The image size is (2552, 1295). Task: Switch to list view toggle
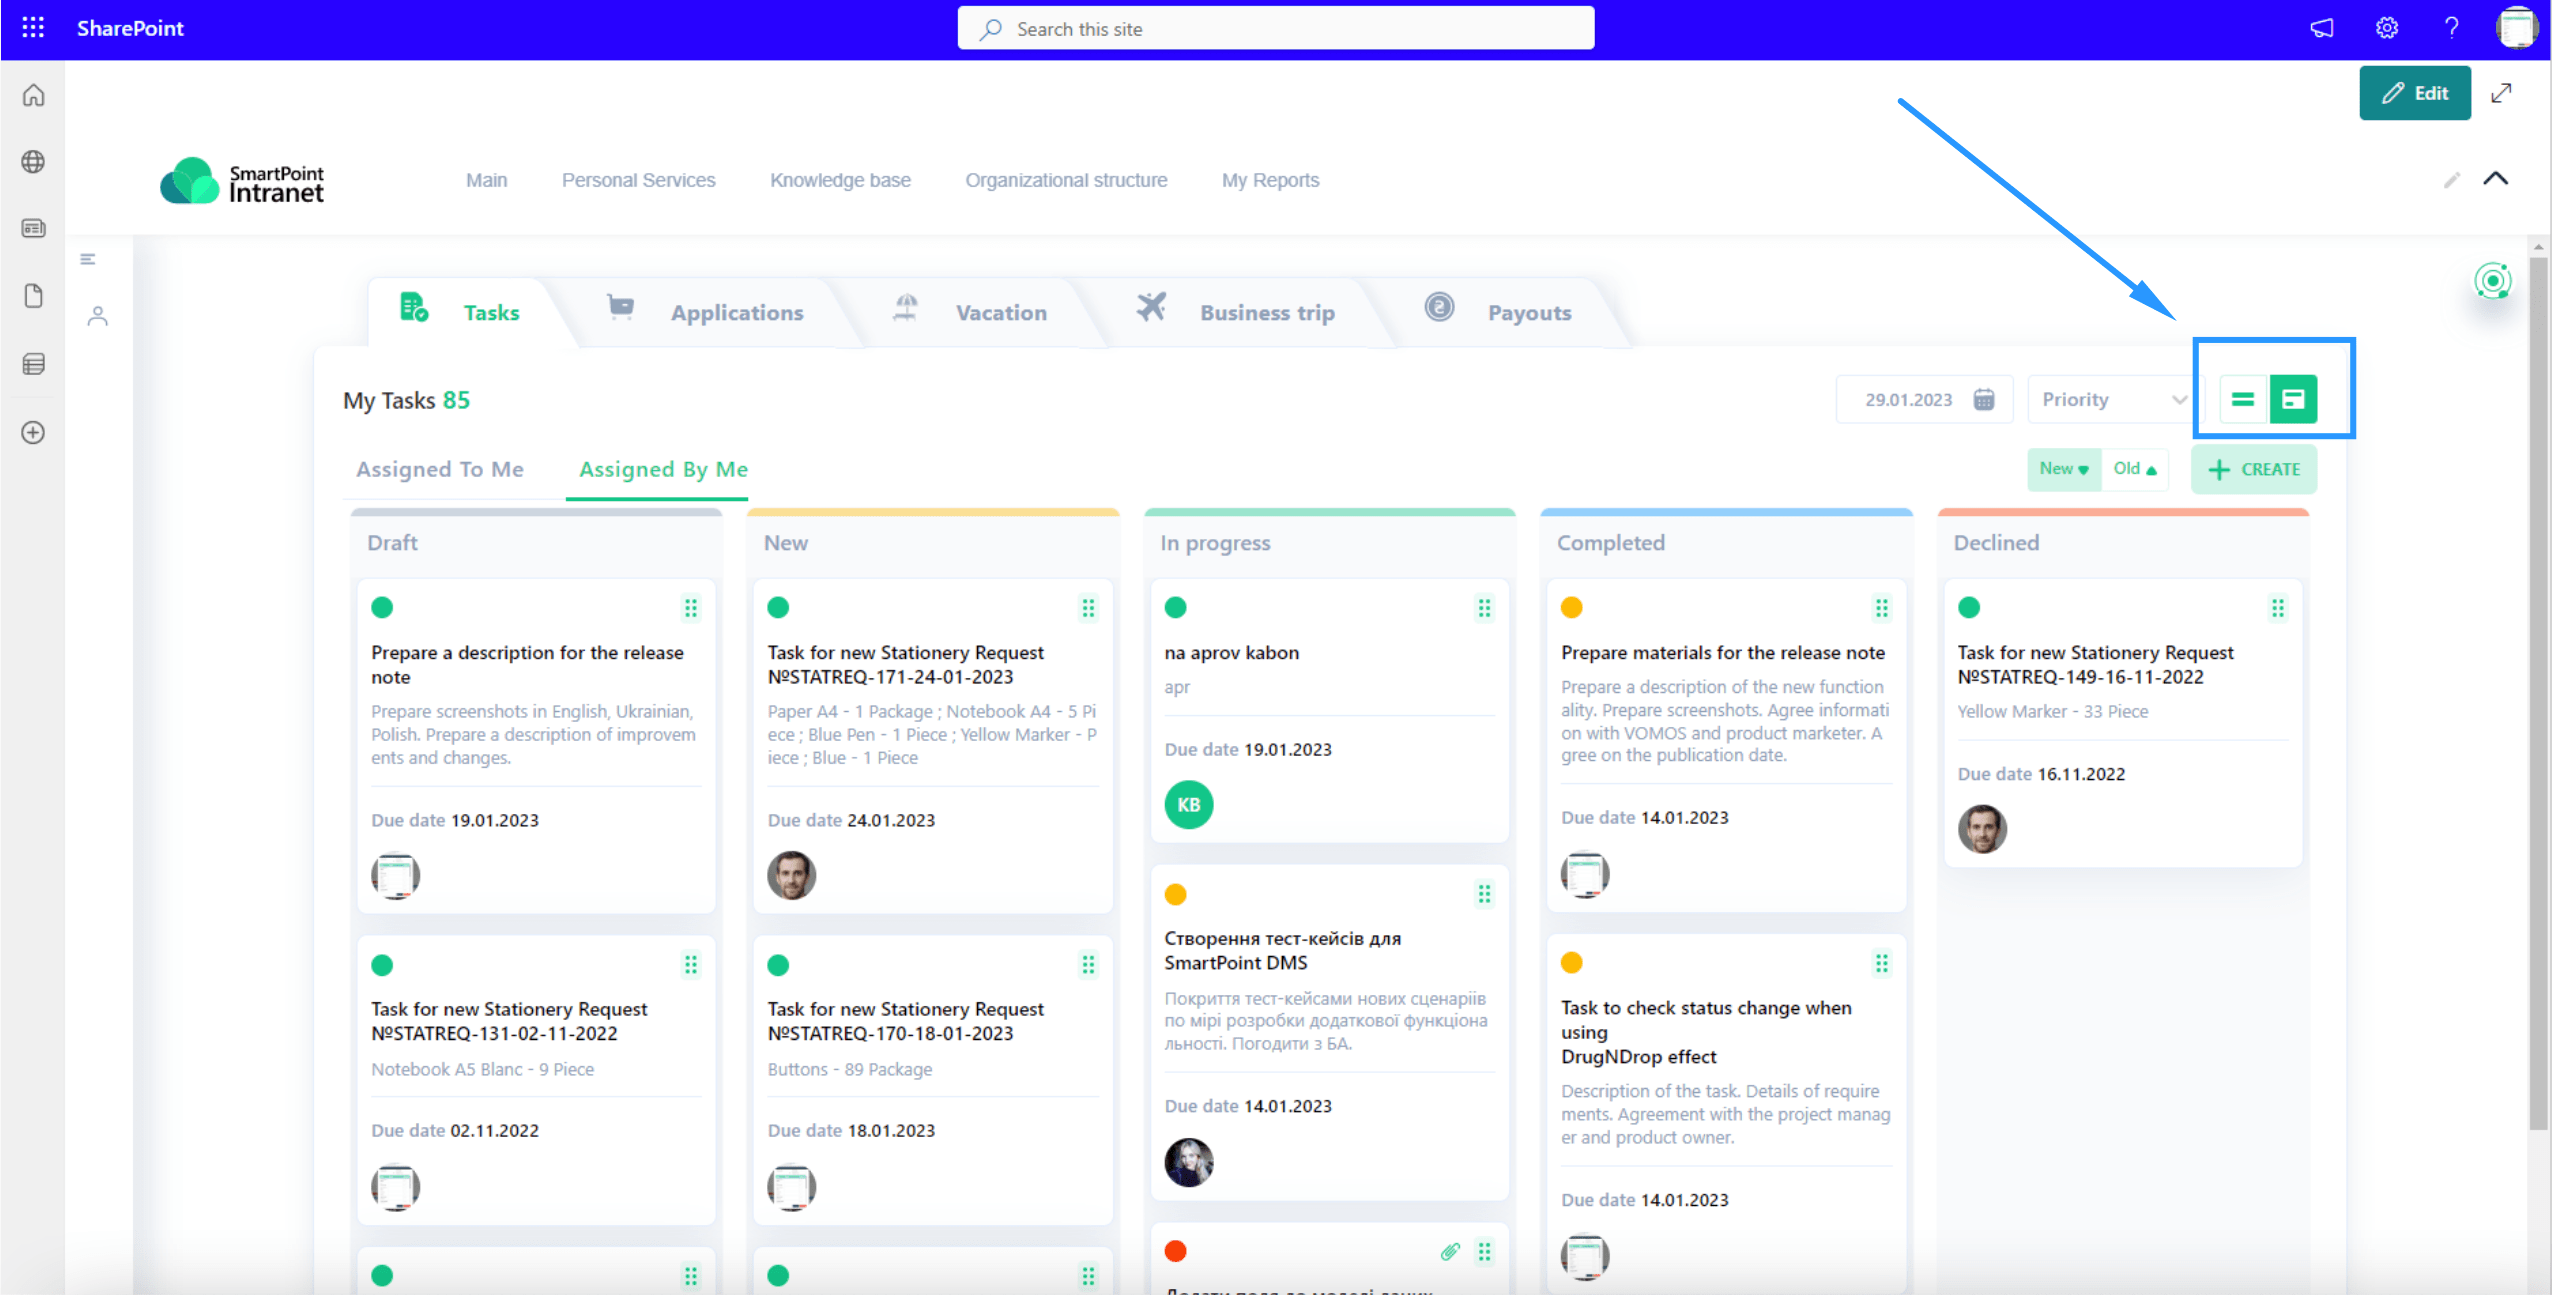point(2243,399)
